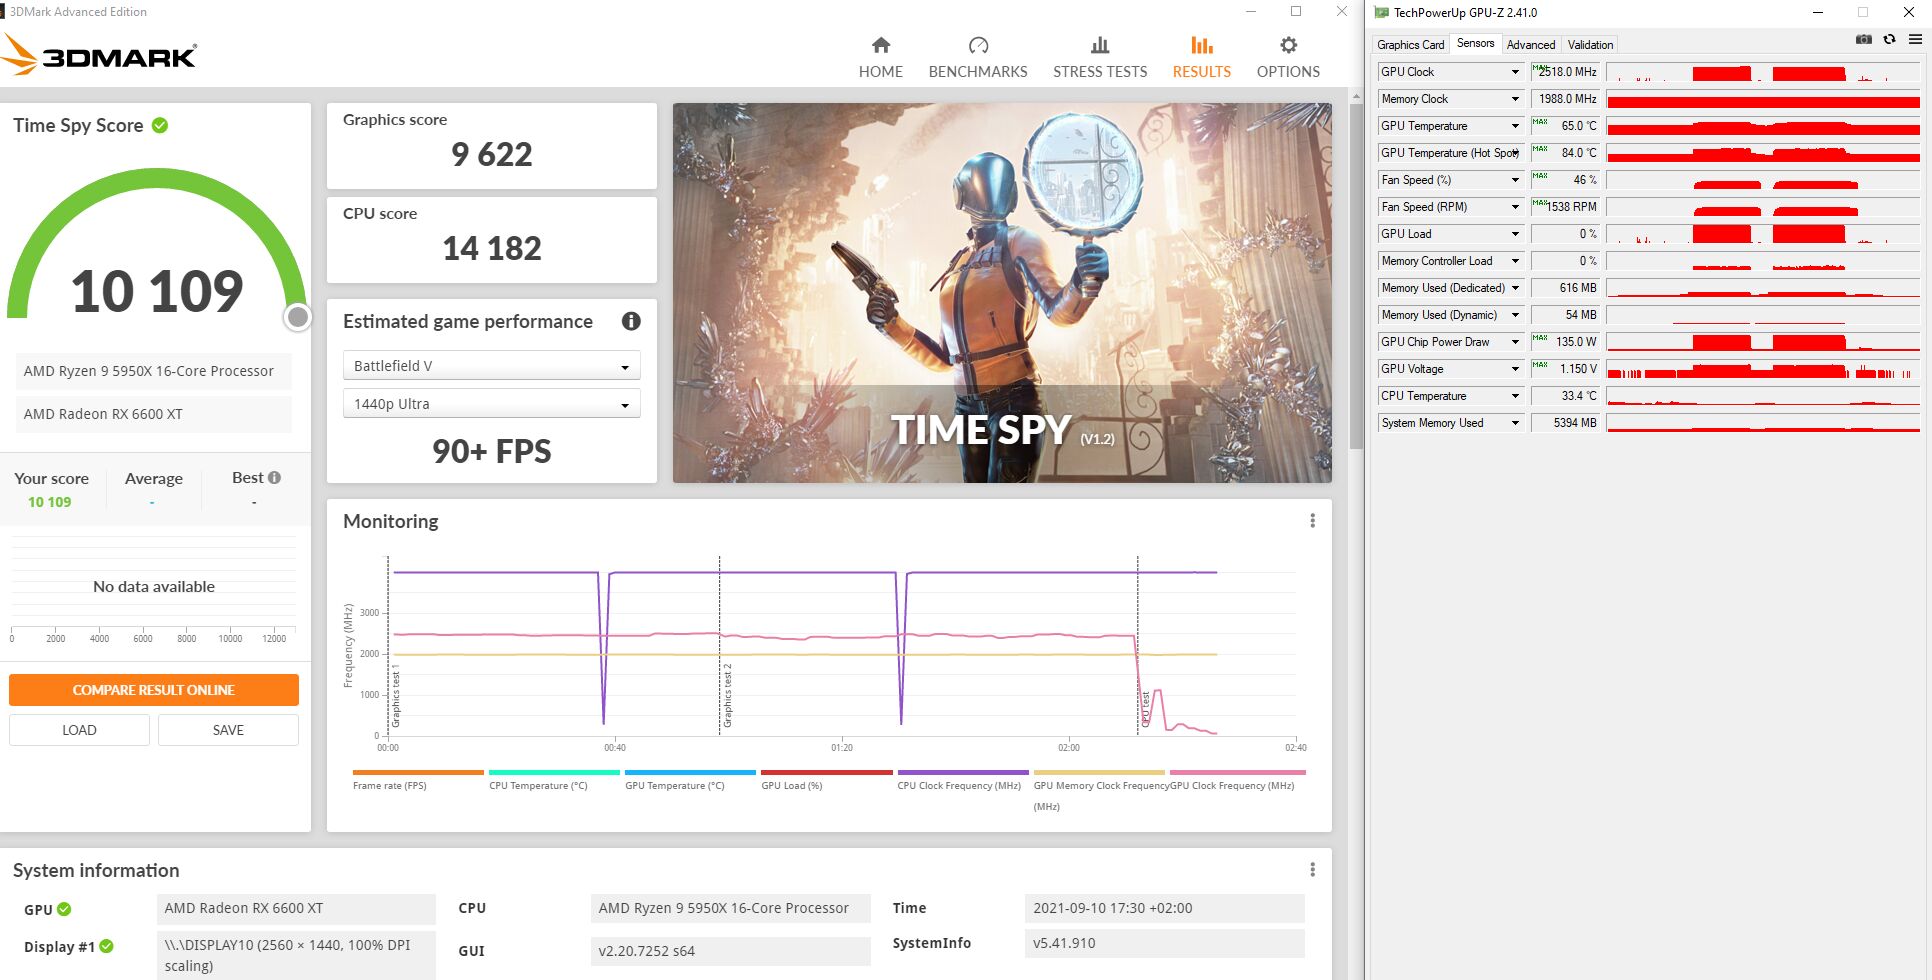Click the Graphics test 2 marker line
1932x980 pixels.
720,646
